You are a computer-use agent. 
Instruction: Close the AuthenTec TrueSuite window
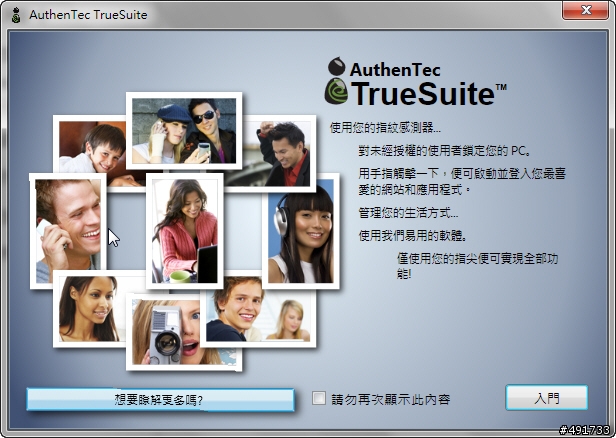click(x=585, y=10)
